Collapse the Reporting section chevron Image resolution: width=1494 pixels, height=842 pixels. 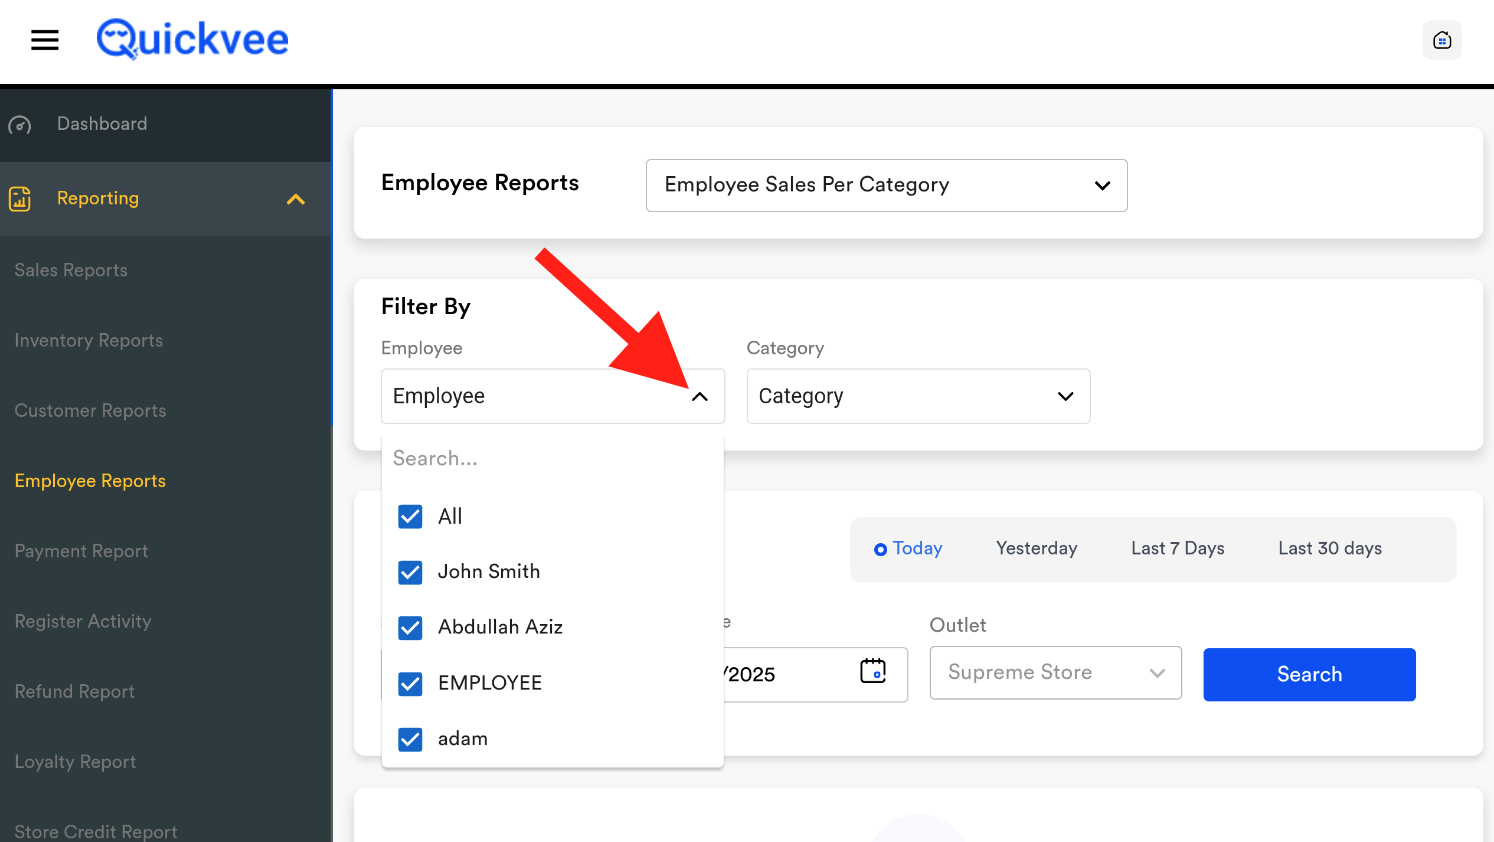coord(295,199)
